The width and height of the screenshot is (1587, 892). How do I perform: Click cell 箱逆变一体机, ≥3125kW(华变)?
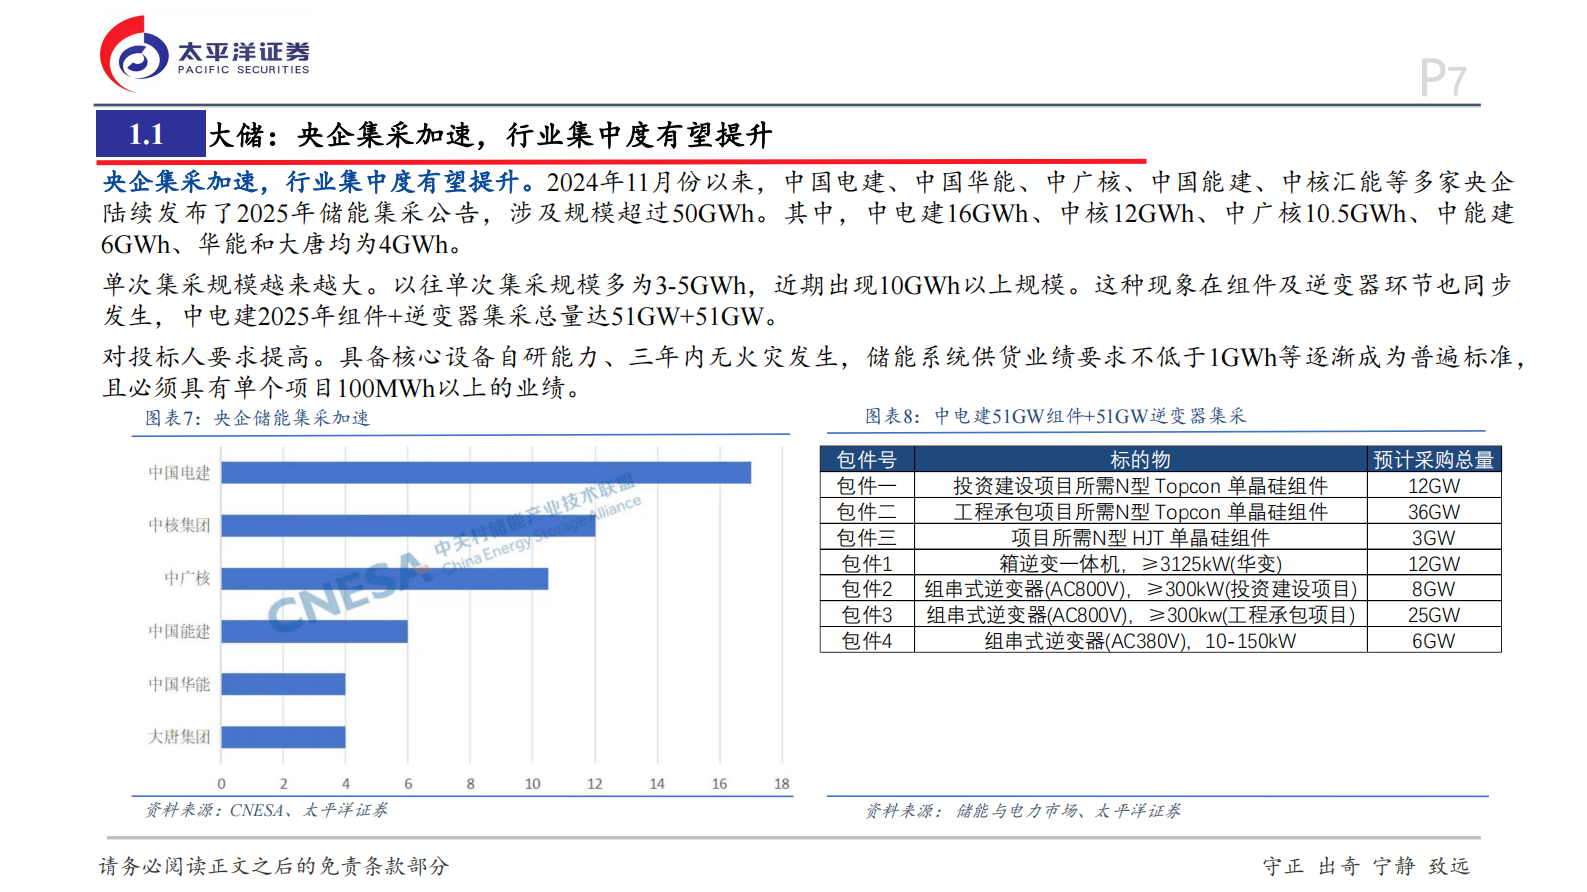click(x=1140, y=564)
